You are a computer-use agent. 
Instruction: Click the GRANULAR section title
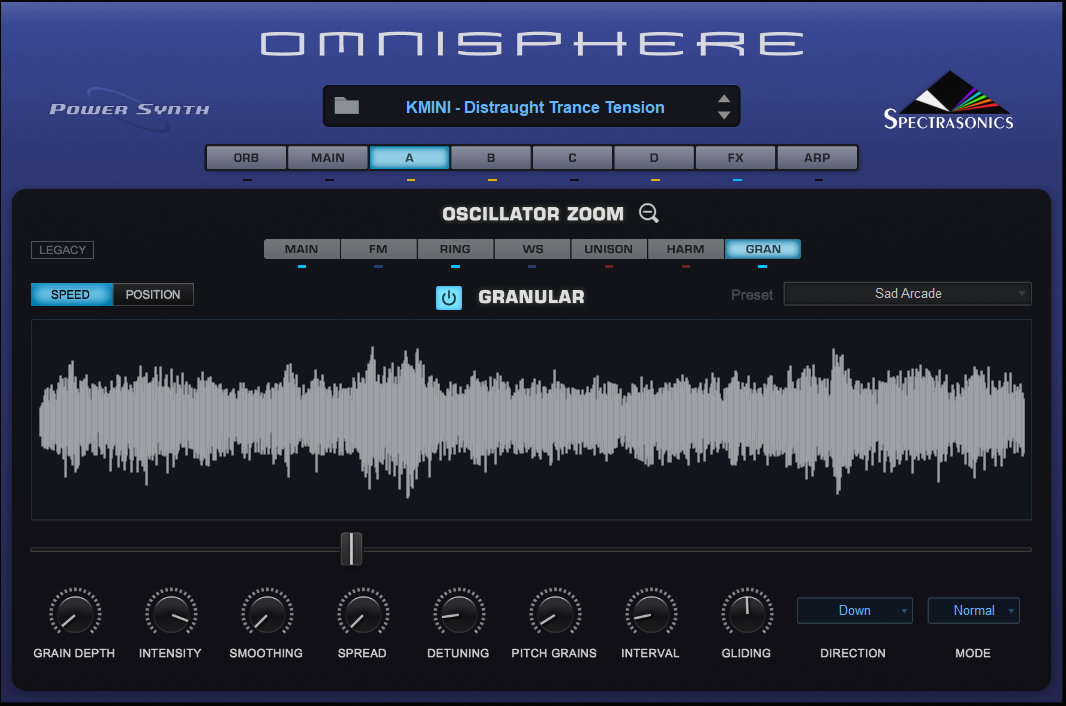[531, 297]
